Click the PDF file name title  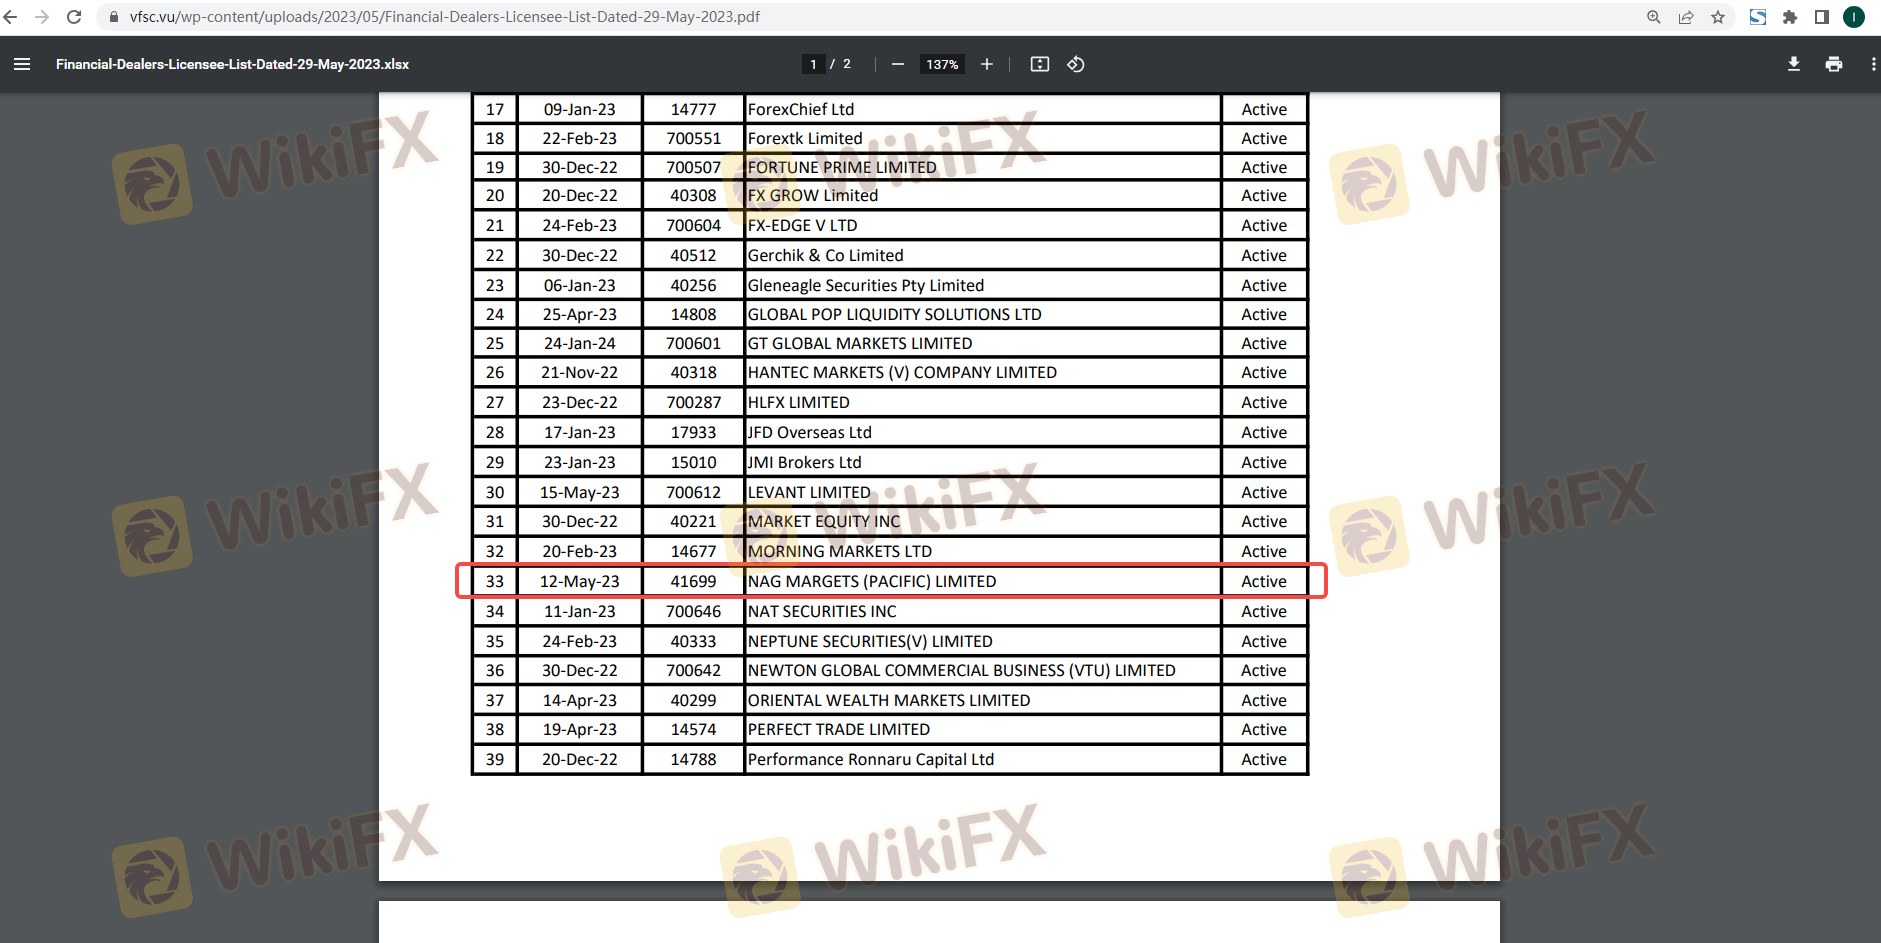click(x=232, y=64)
